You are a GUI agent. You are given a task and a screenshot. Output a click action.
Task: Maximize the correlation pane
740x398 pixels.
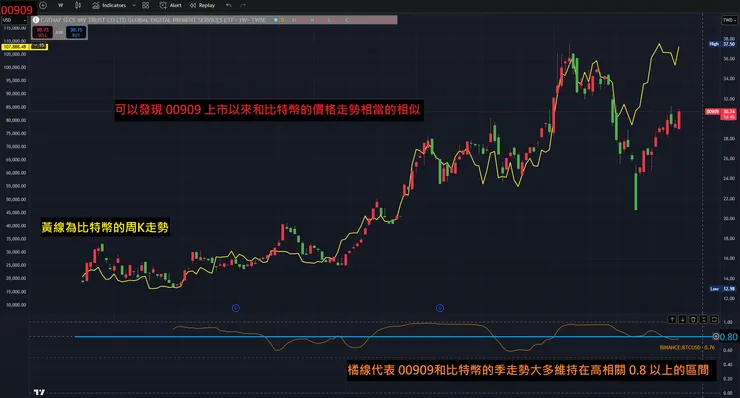coord(714,320)
